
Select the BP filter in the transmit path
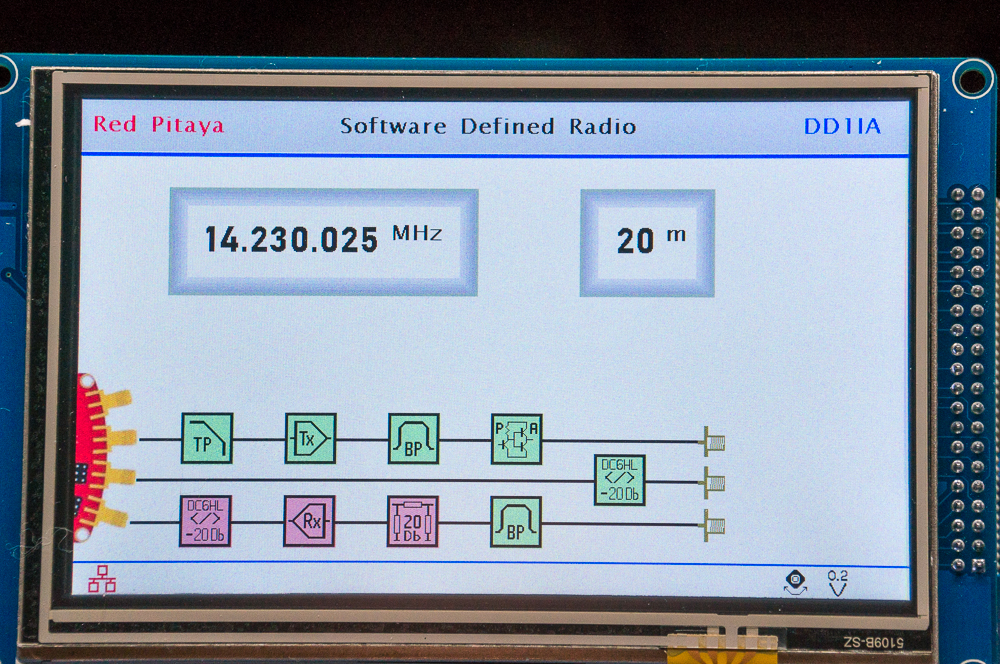pyautogui.click(x=414, y=439)
